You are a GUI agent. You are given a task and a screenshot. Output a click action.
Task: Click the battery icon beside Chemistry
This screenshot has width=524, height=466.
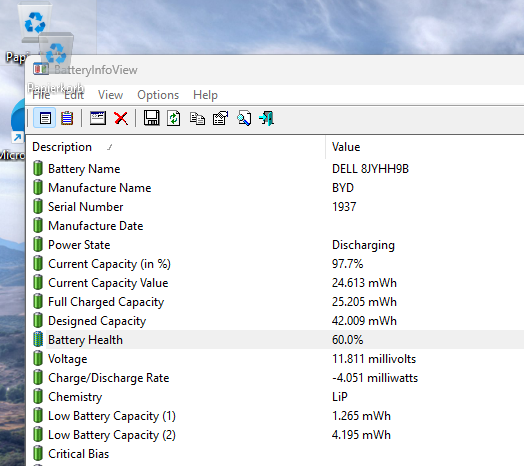coord(38,396)
